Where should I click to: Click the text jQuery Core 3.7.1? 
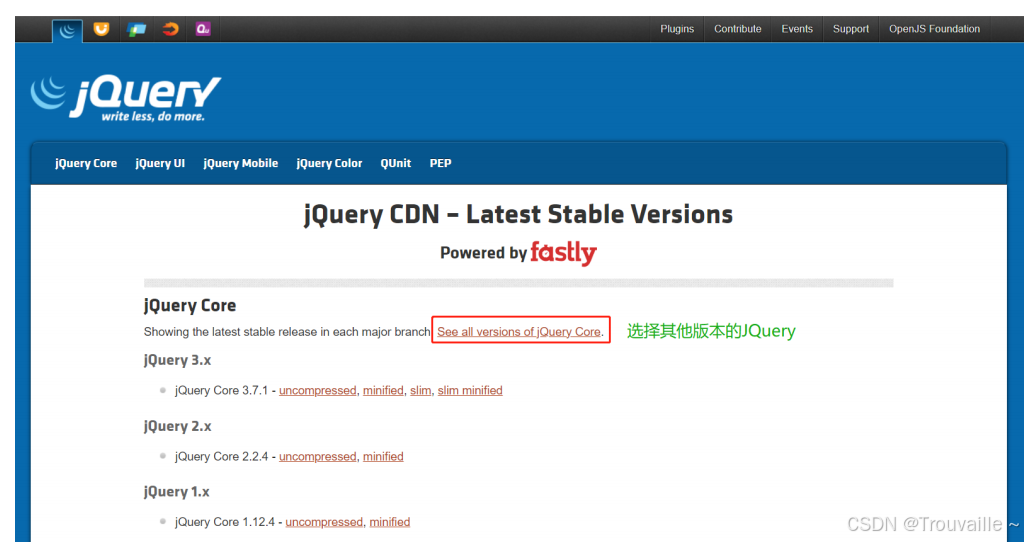[x=221, y=391]
